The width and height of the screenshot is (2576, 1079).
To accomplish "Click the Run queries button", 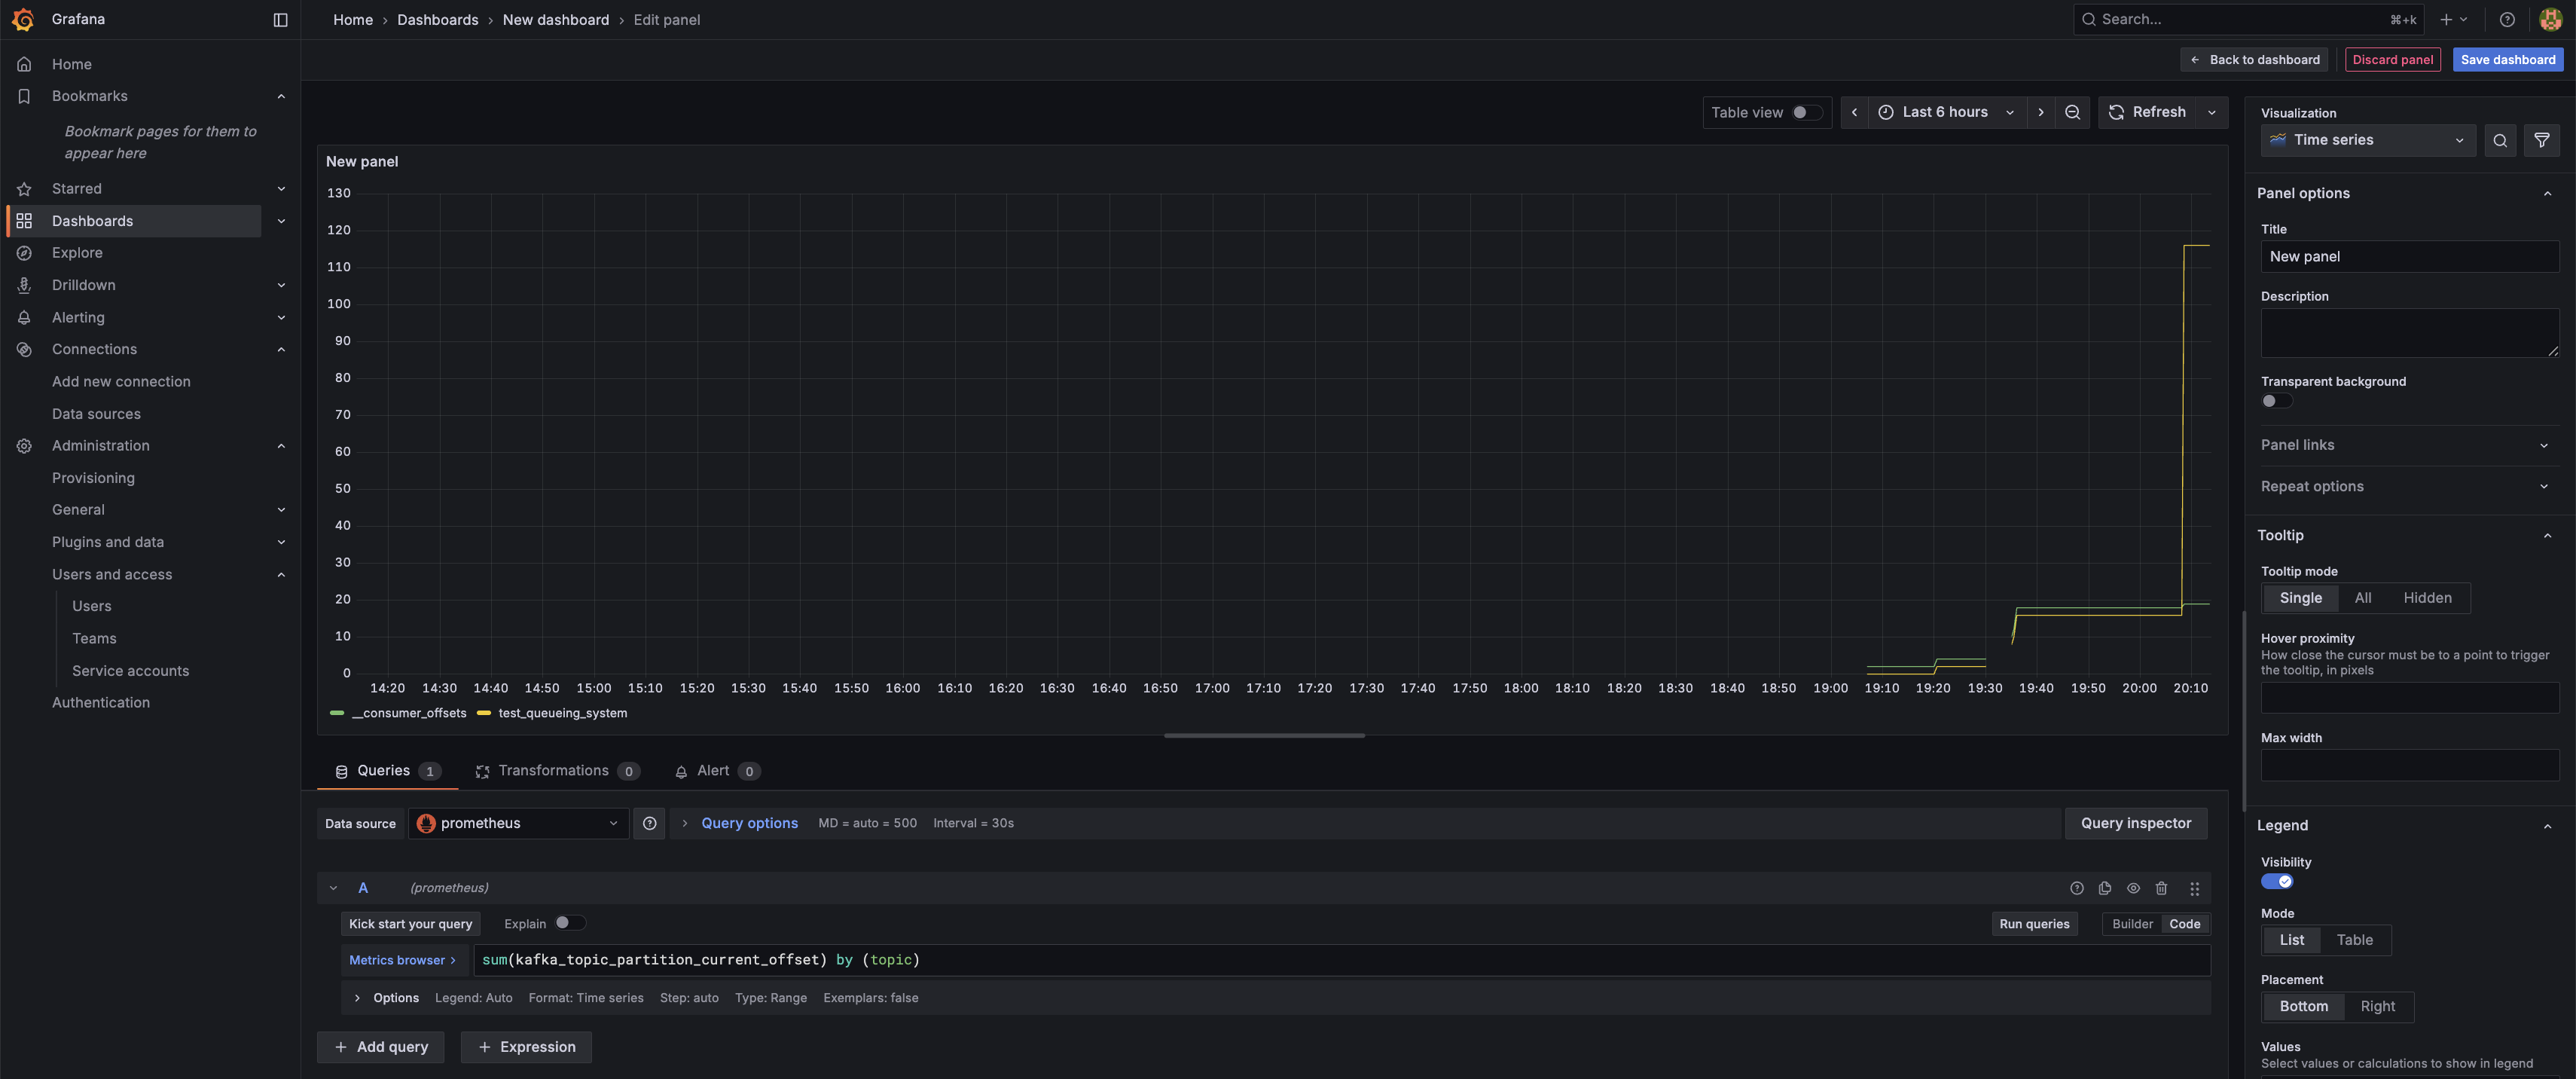I will [x=2033, y=924].
